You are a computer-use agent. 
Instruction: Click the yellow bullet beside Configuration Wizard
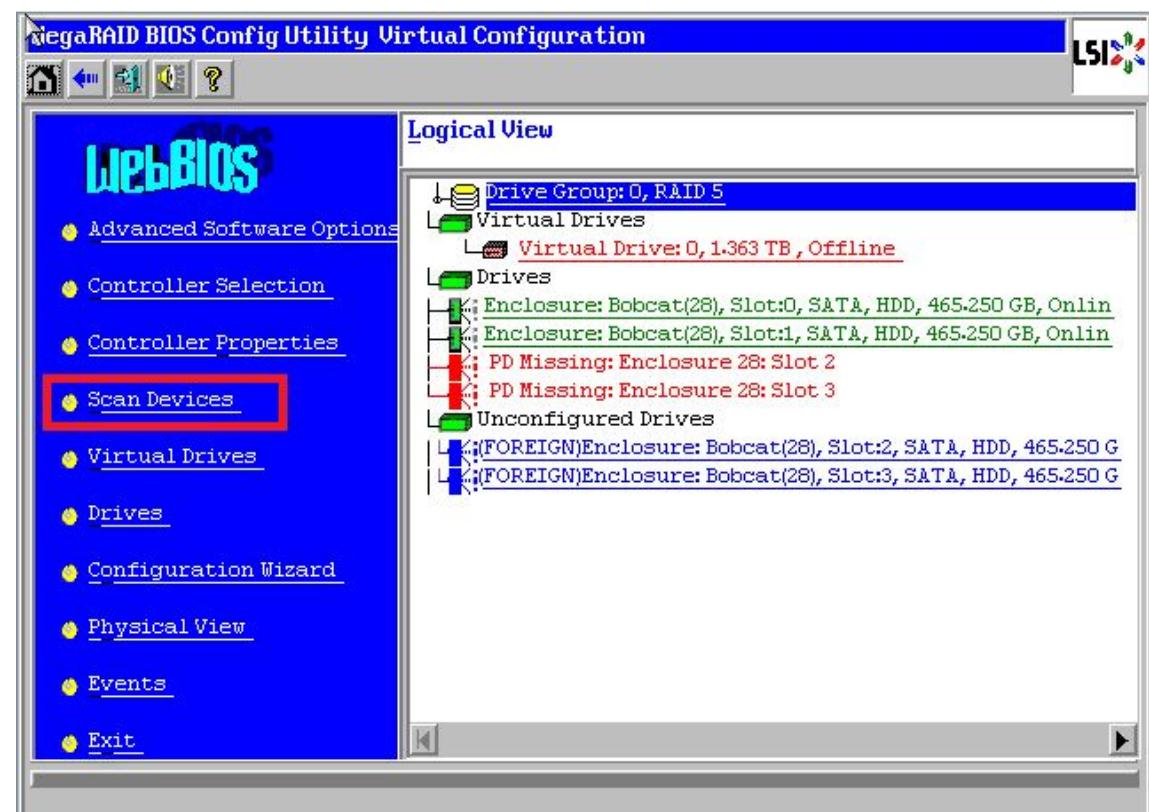click(70, 573)
